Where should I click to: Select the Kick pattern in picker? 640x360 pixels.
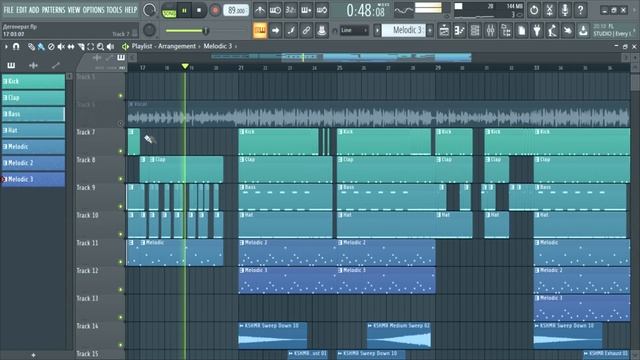click(33, 81)
